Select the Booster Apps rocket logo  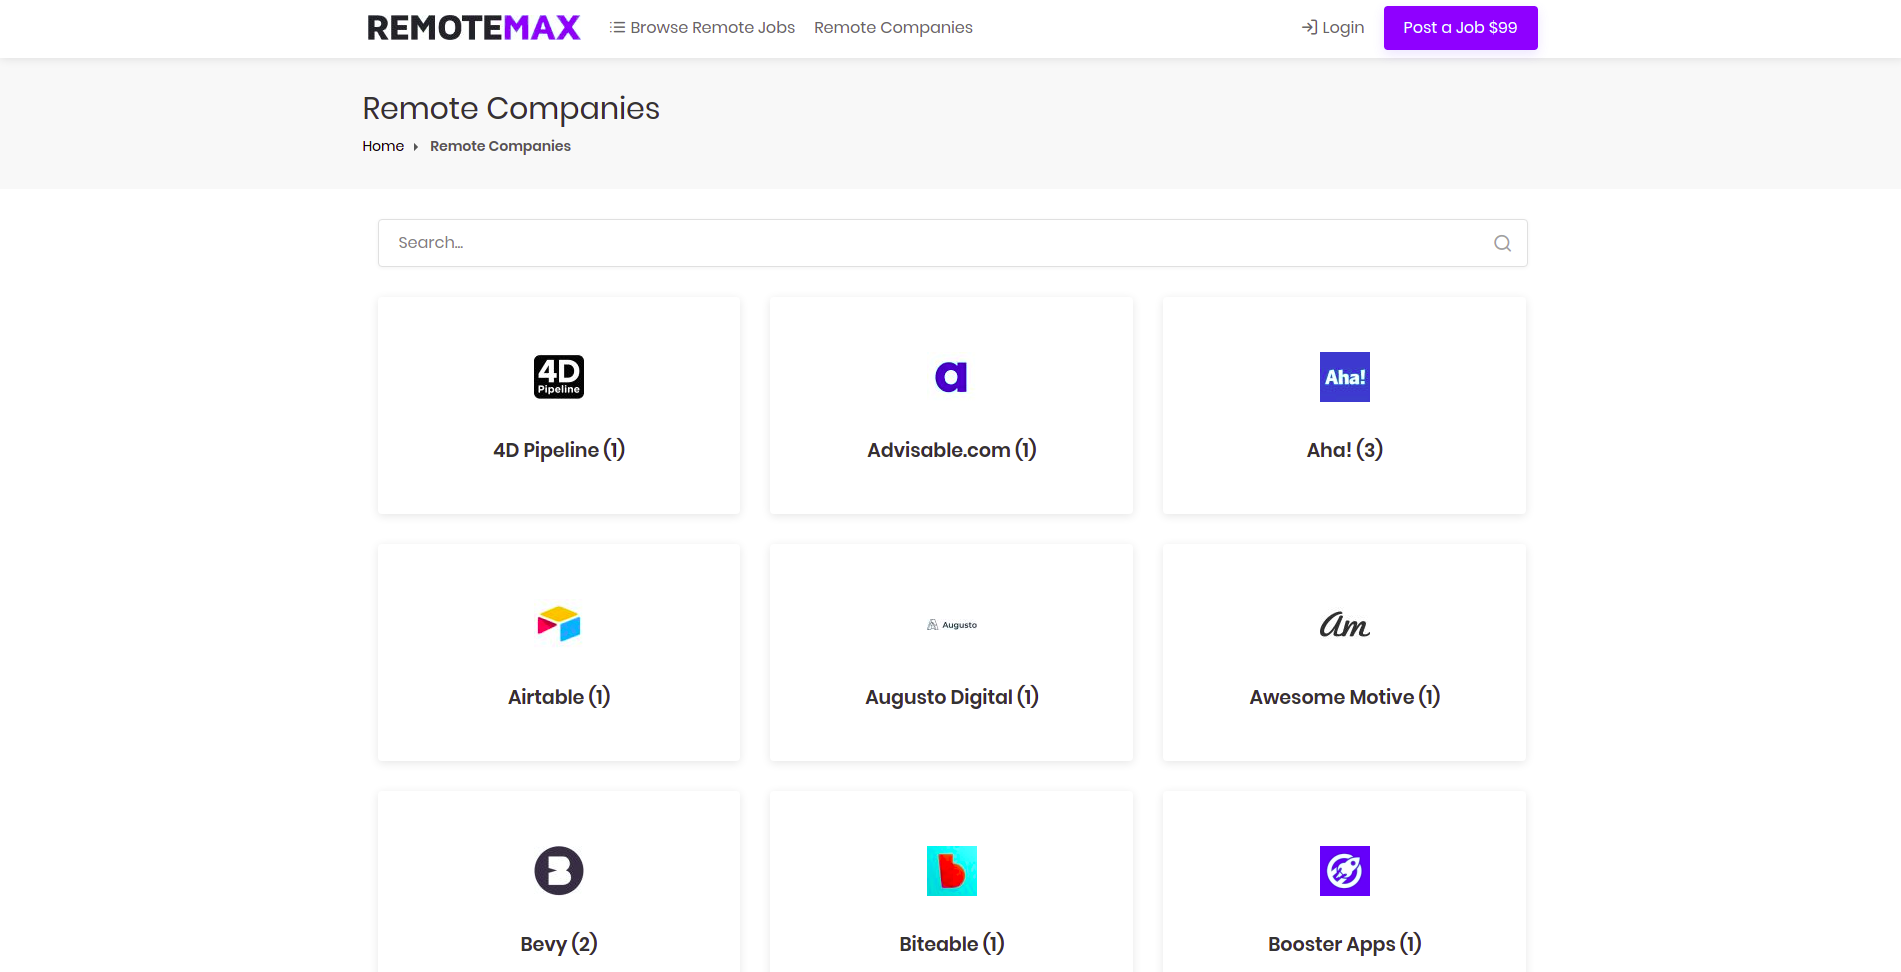click(x=1344, y=871)
